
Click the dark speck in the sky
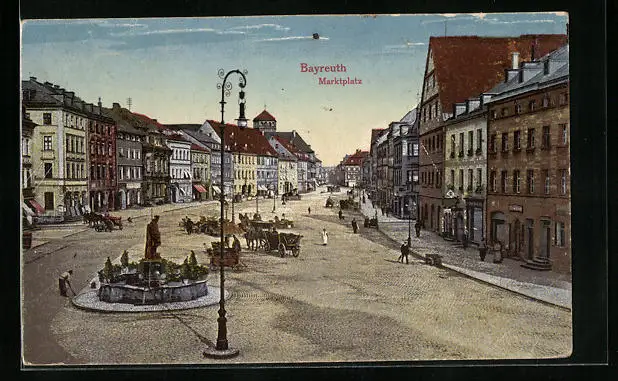(x=315, y=36)
